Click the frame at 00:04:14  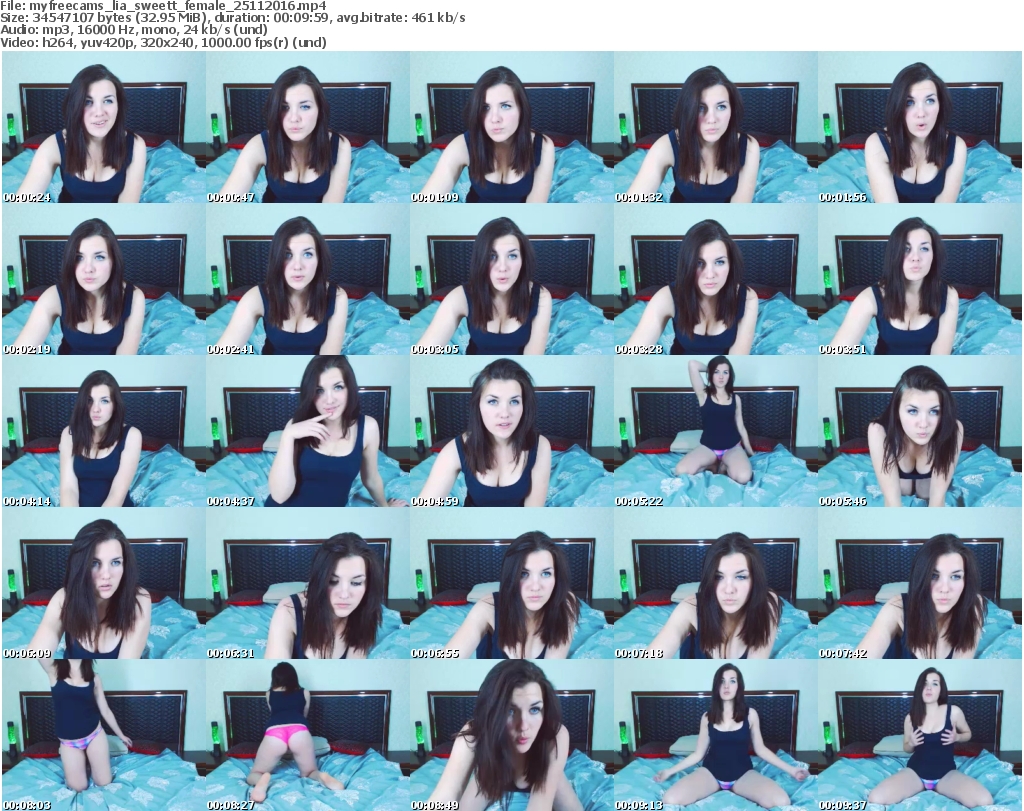(x=103, y=432)
